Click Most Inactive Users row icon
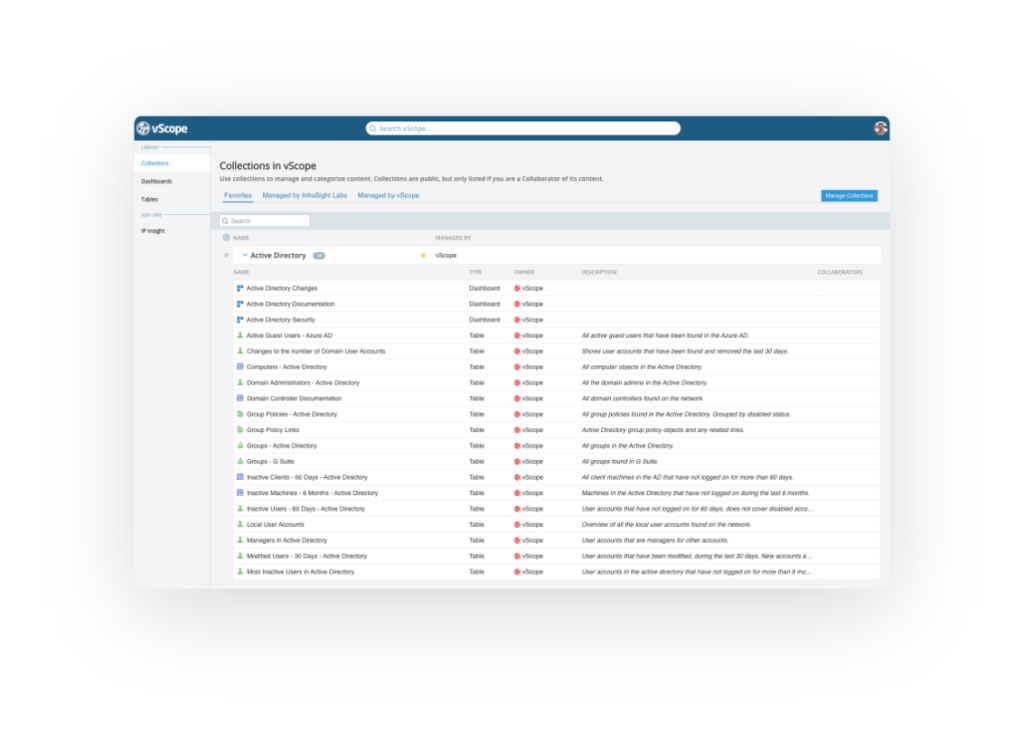This screenshot has height=741, width=1024. tap(240, 571)
